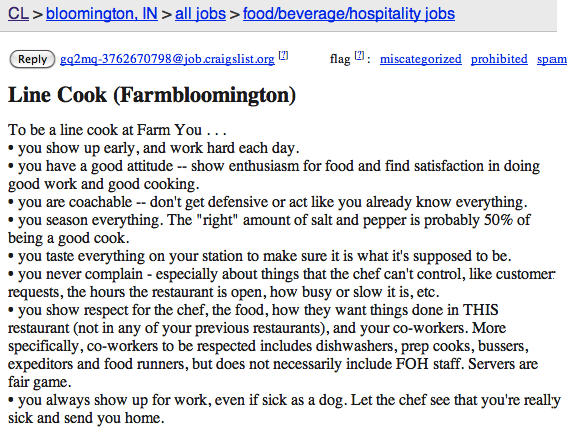Click the help [?] icon beside flag
This screenshot has width=574, height=427.
359,56
